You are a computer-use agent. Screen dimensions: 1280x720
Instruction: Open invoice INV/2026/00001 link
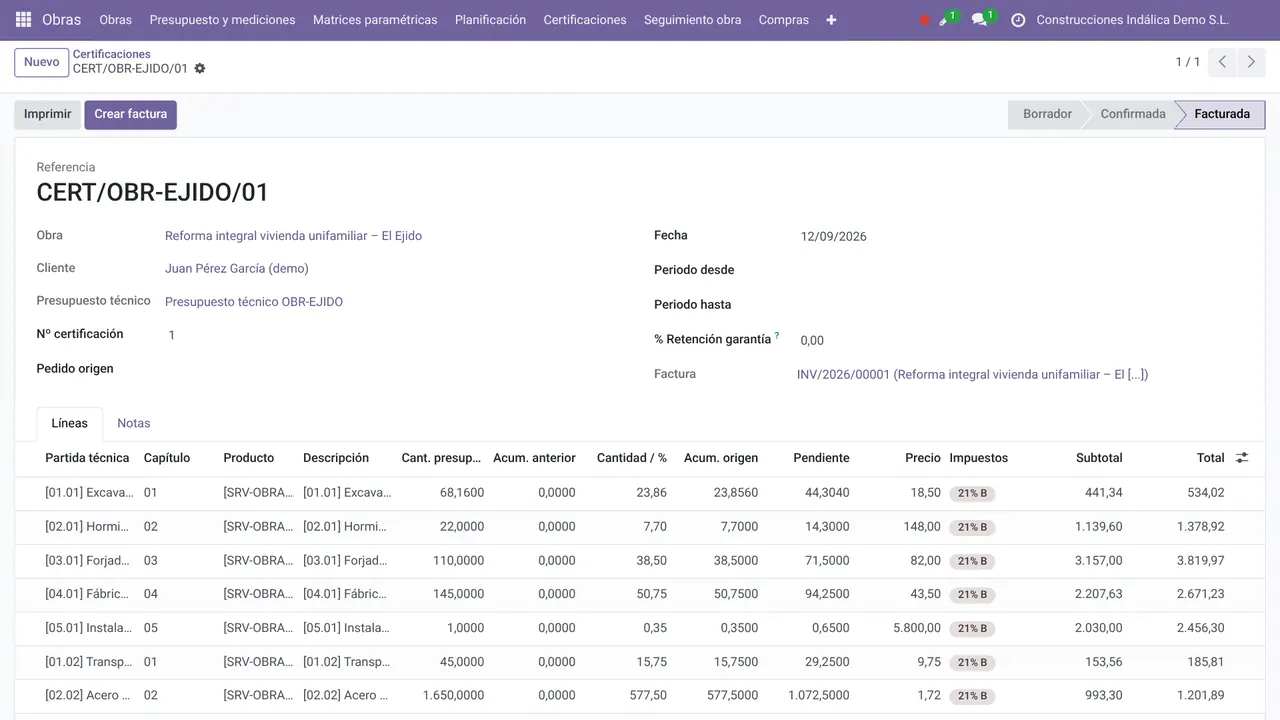pyautogui.click(x=972, y=375)
